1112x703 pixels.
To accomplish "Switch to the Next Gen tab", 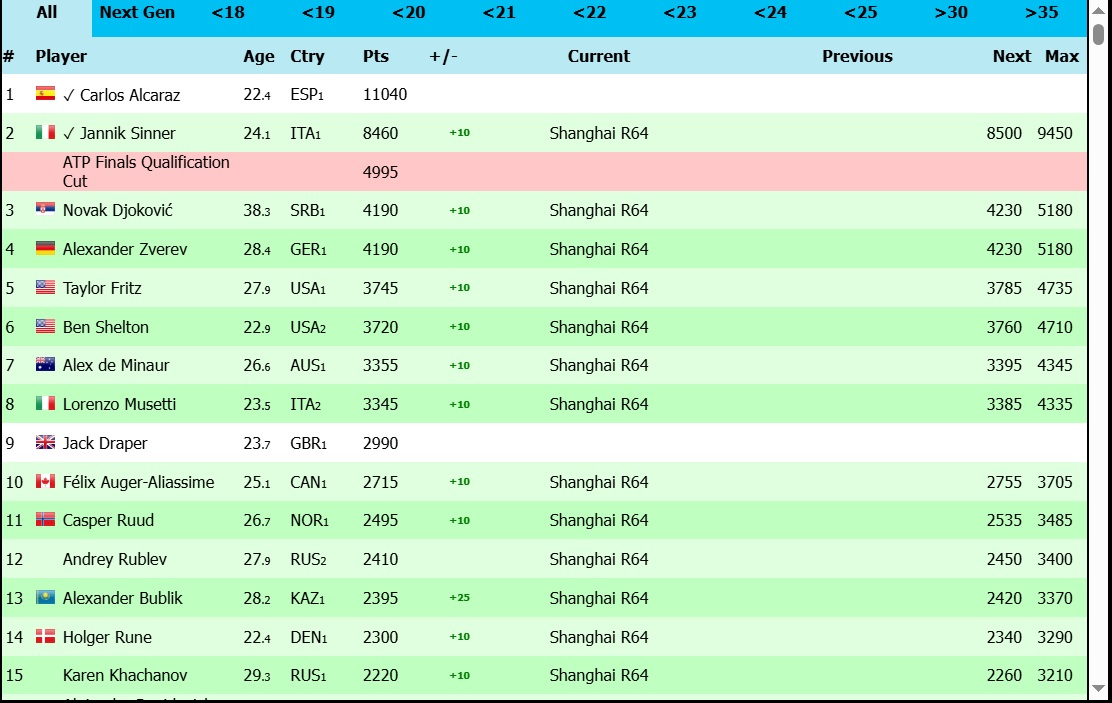I will (137, 13).
